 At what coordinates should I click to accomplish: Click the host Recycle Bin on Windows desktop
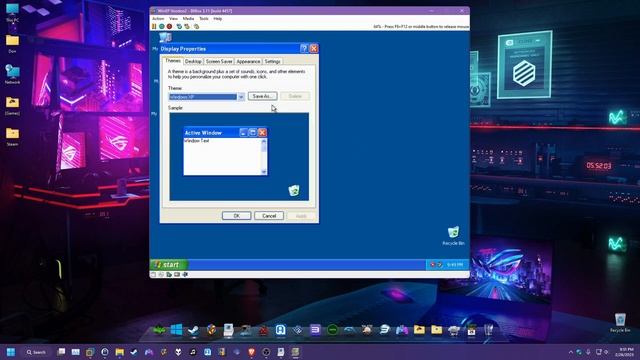coord(620,322)
